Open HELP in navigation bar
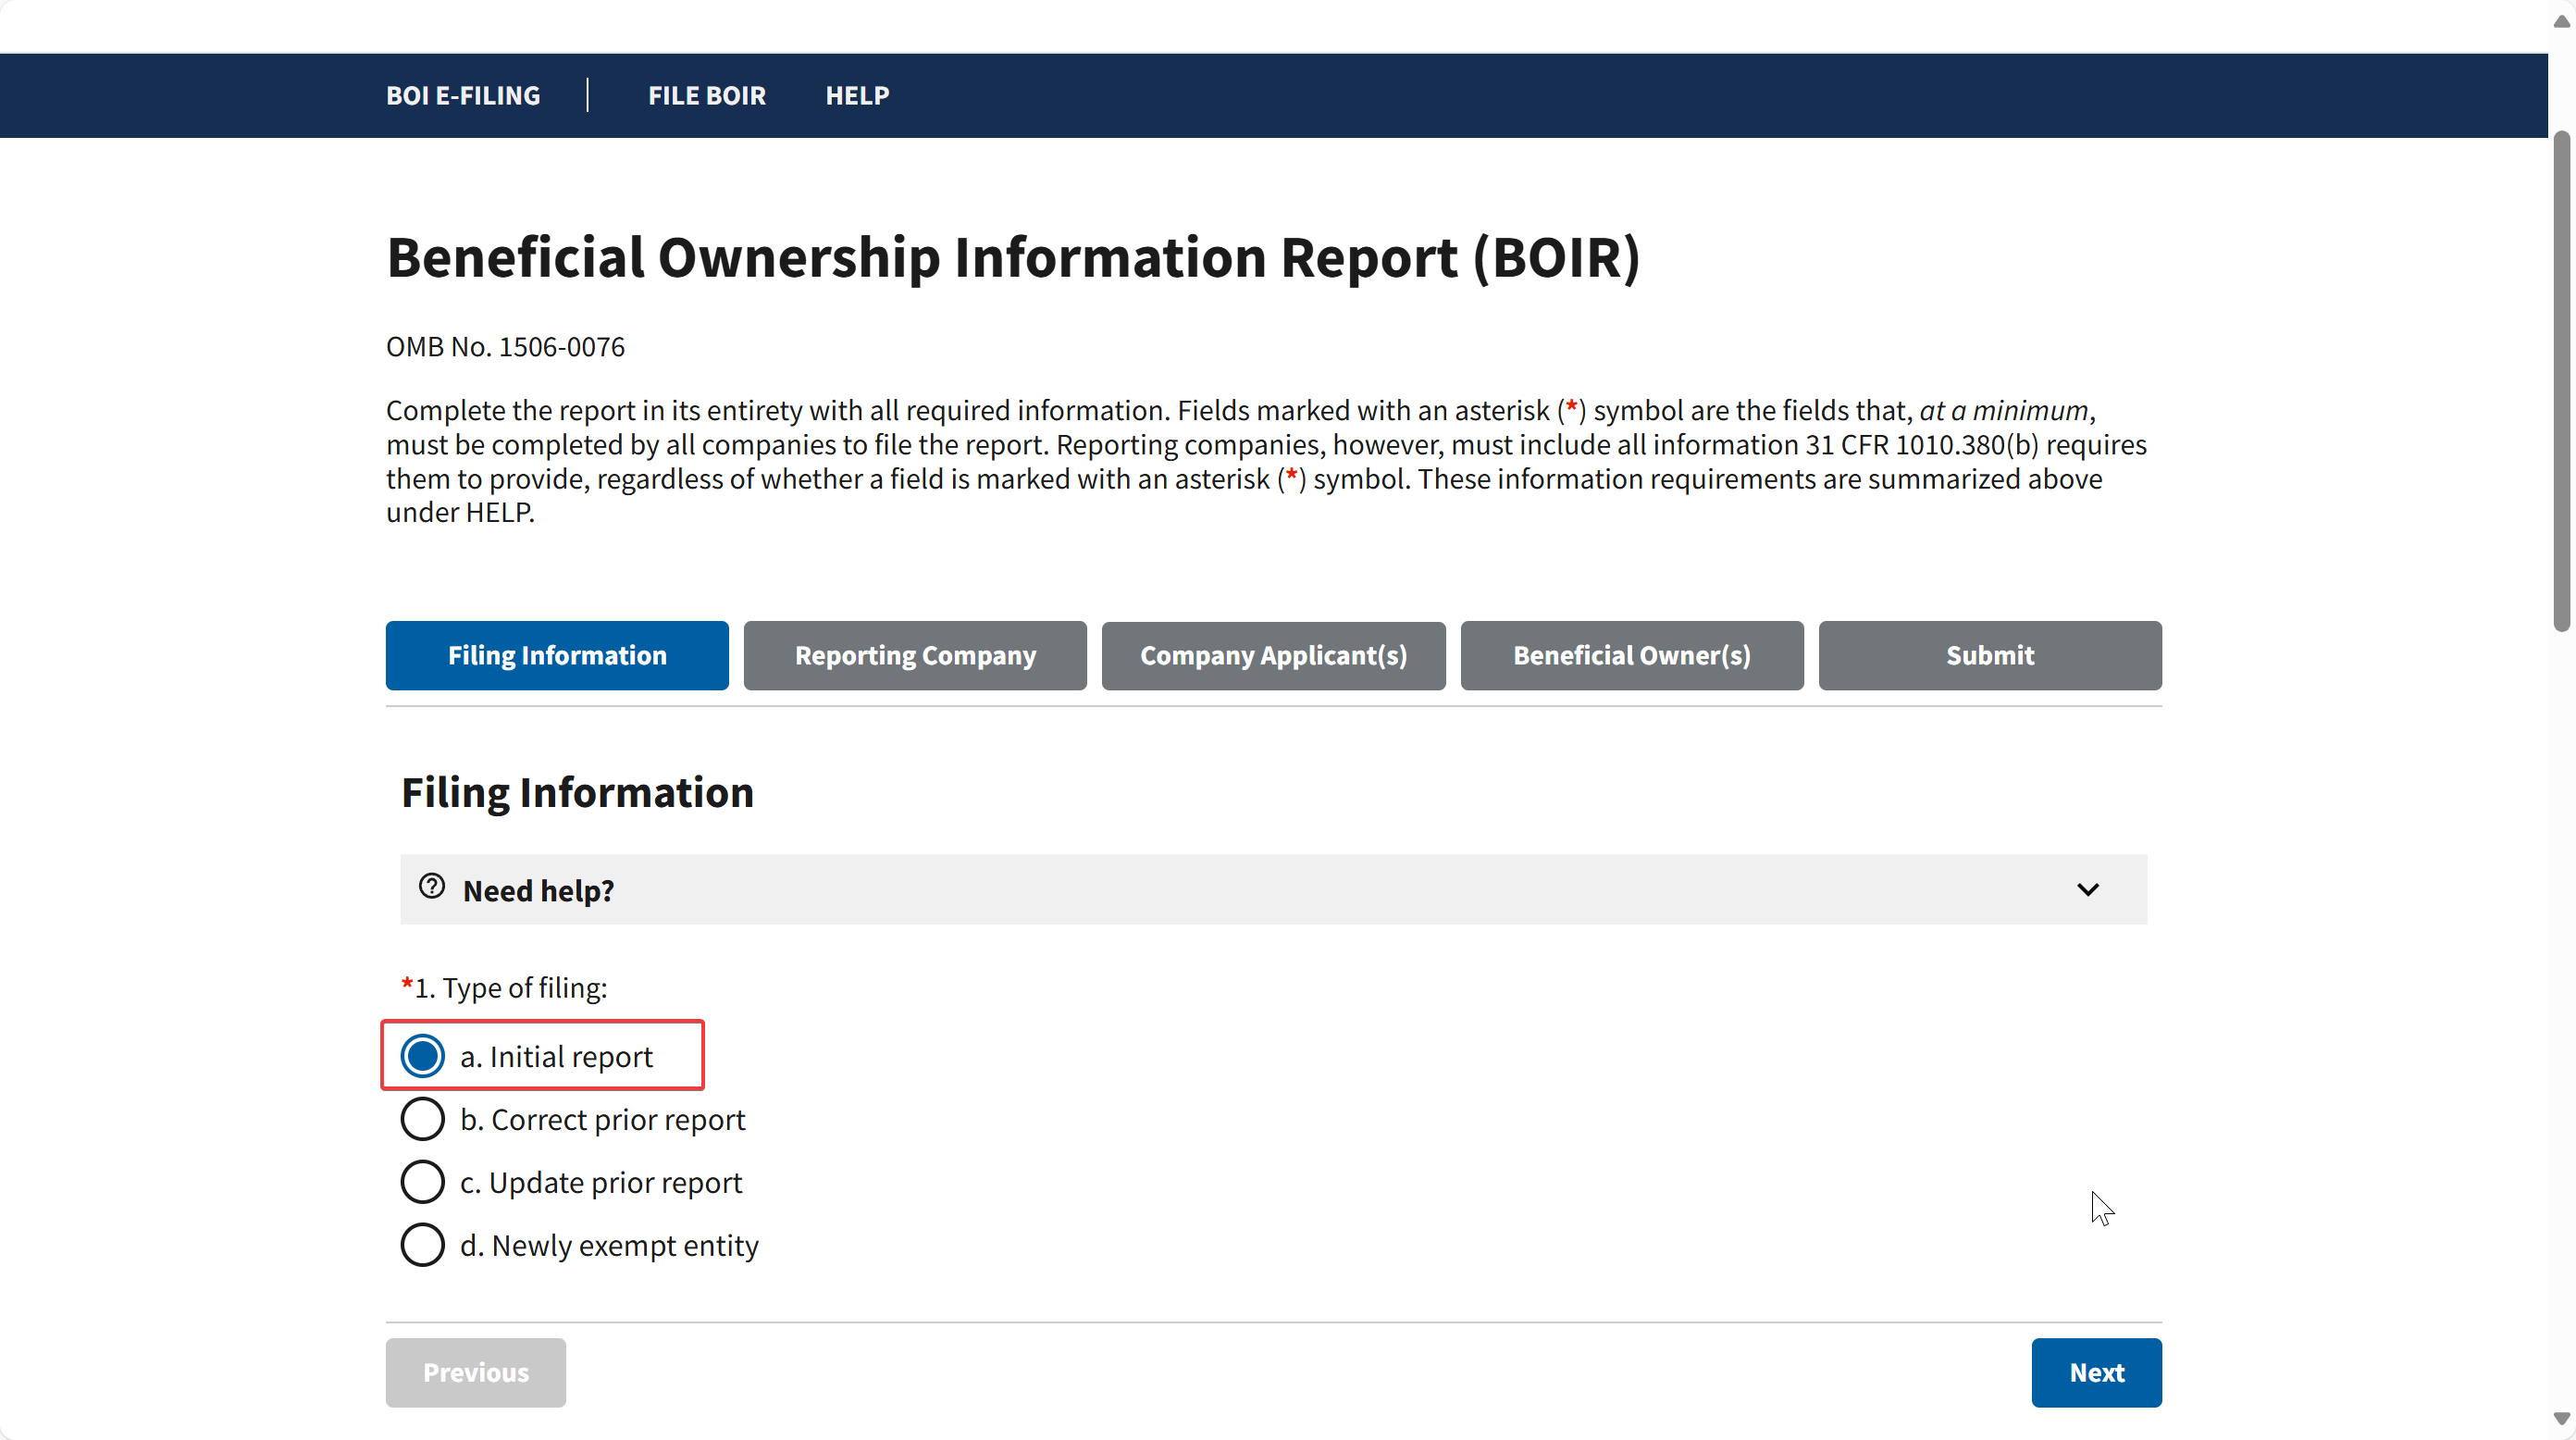 [x=857, y=95]
